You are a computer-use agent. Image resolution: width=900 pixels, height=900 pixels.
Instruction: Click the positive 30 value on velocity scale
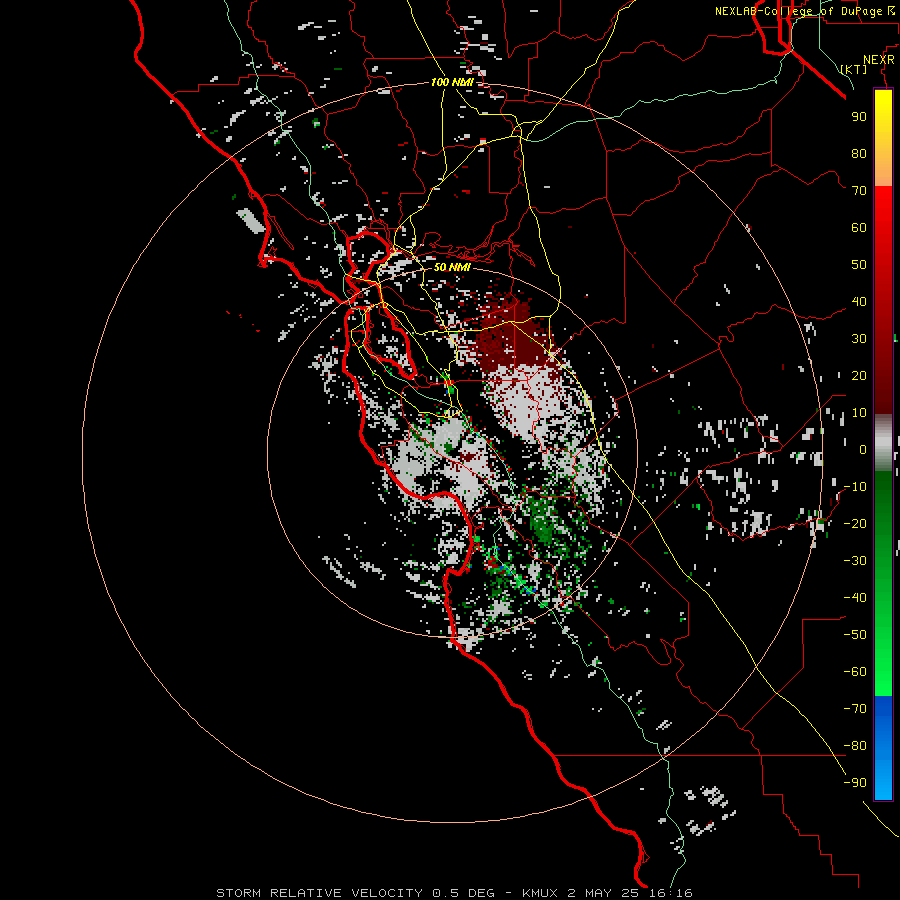point(859,339)
